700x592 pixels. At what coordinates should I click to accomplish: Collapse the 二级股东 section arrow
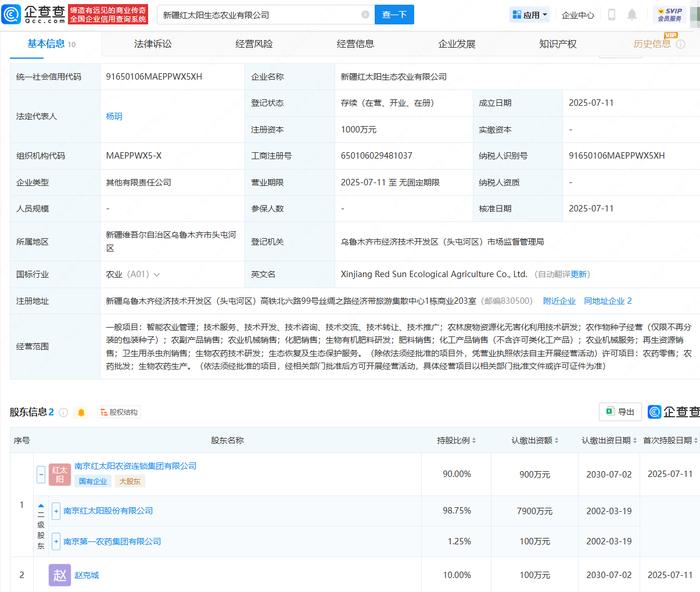[41, 506]
